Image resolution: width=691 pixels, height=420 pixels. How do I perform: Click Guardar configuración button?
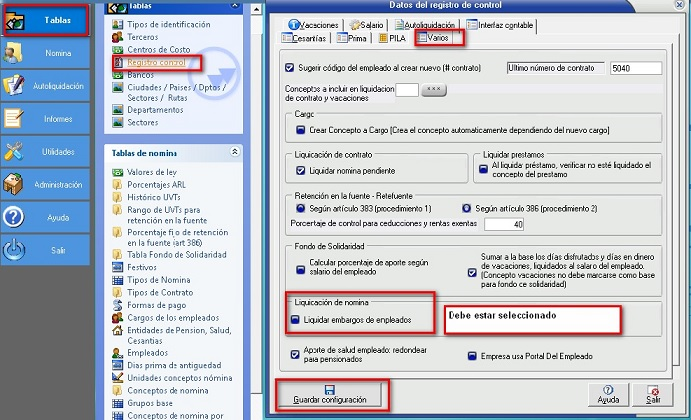329,394
